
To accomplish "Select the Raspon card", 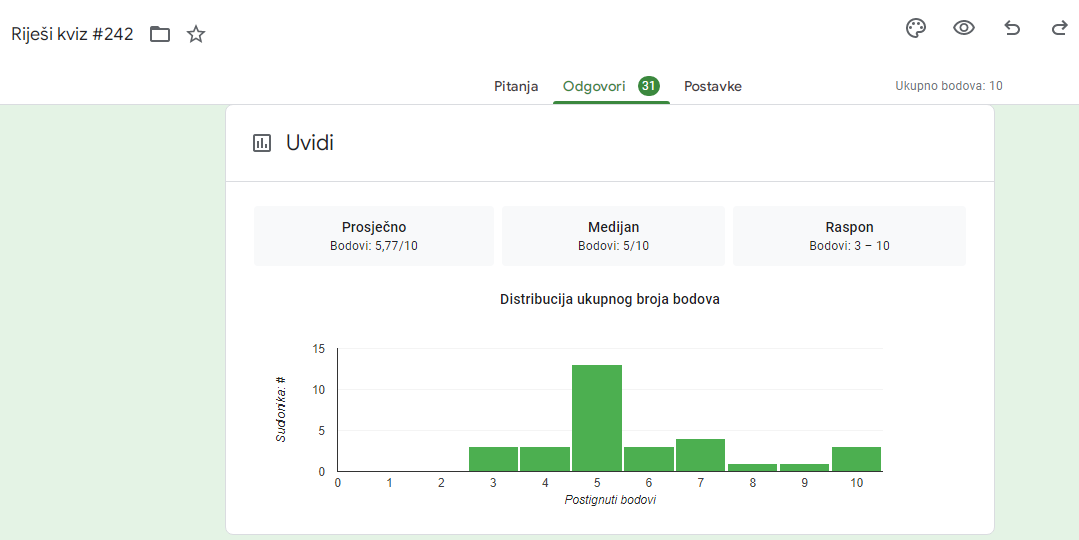I will [x=849, y=236].
